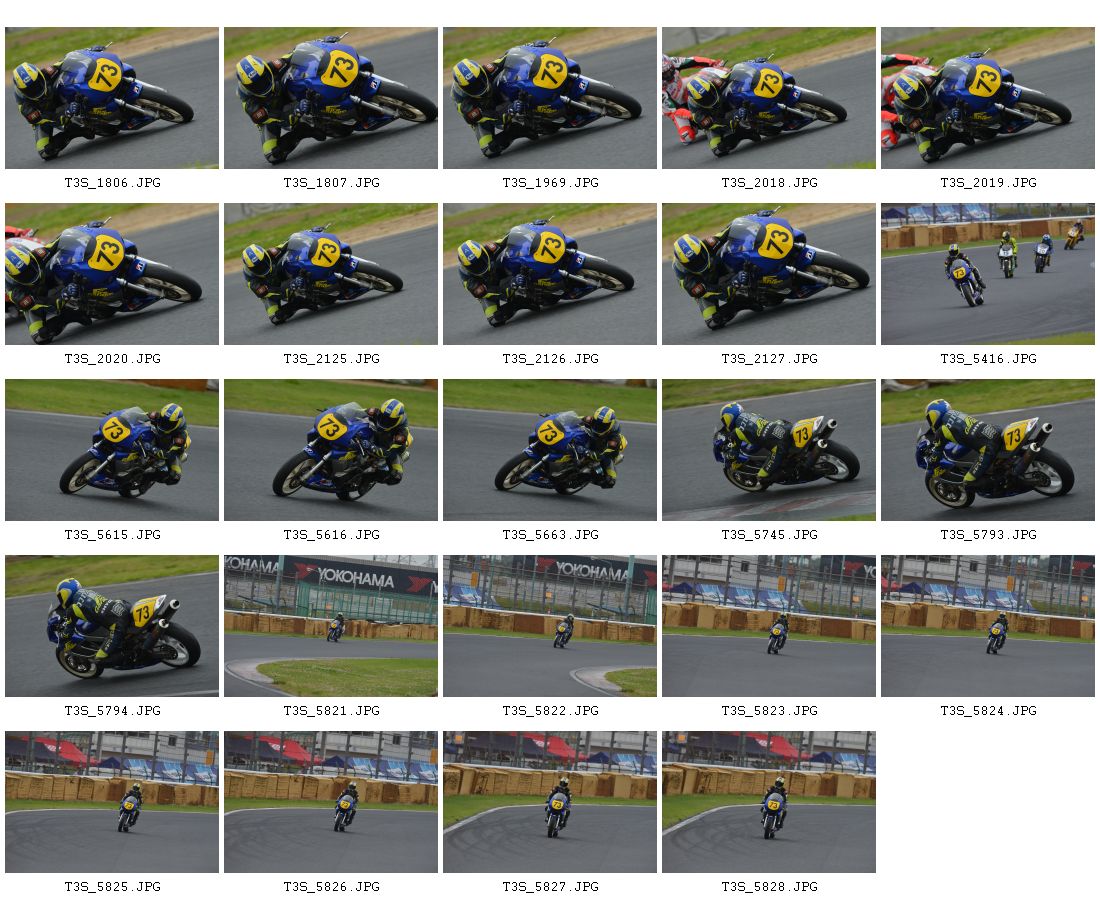
Task: Click thumbnail image T3S_1969.JPG
Action: [x=550, y=98]
